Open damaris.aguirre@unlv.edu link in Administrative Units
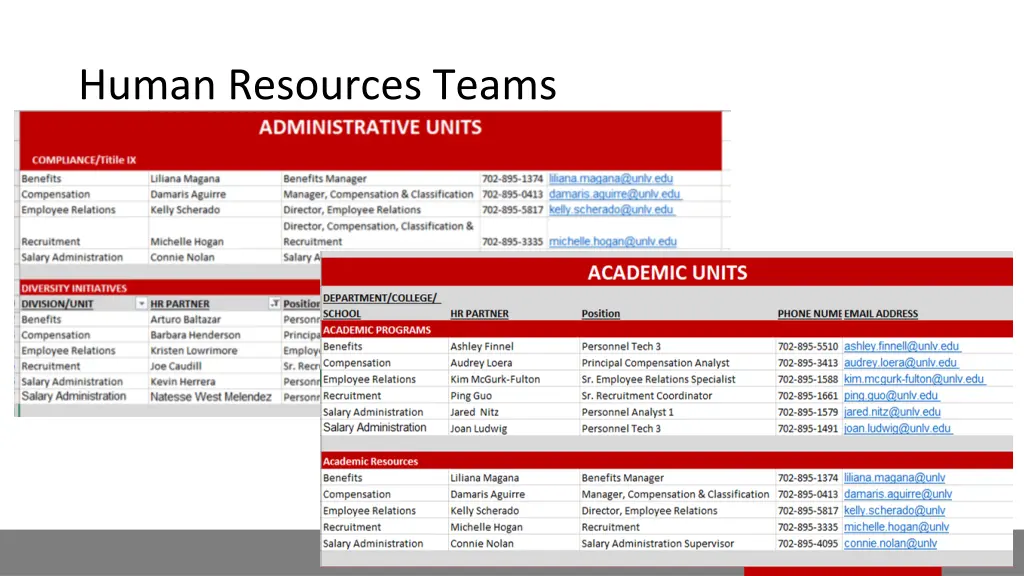The image size is (1024, 576). 615,194
